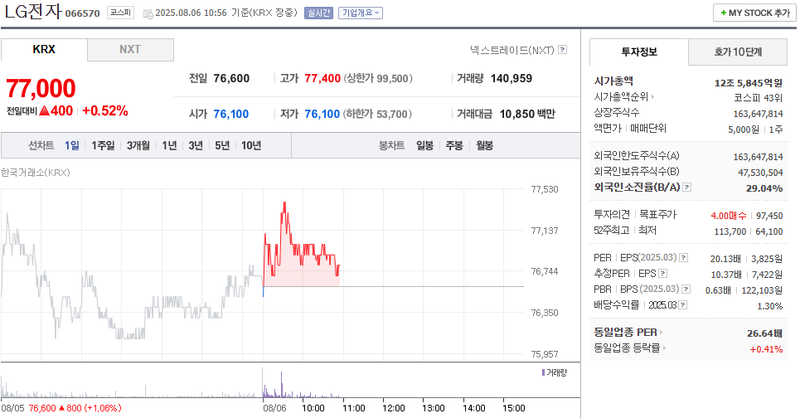Image resolution: width=800 pixels, height=419 pixels.
Task: Switch to the KRX tab
Action: [44, 50]
